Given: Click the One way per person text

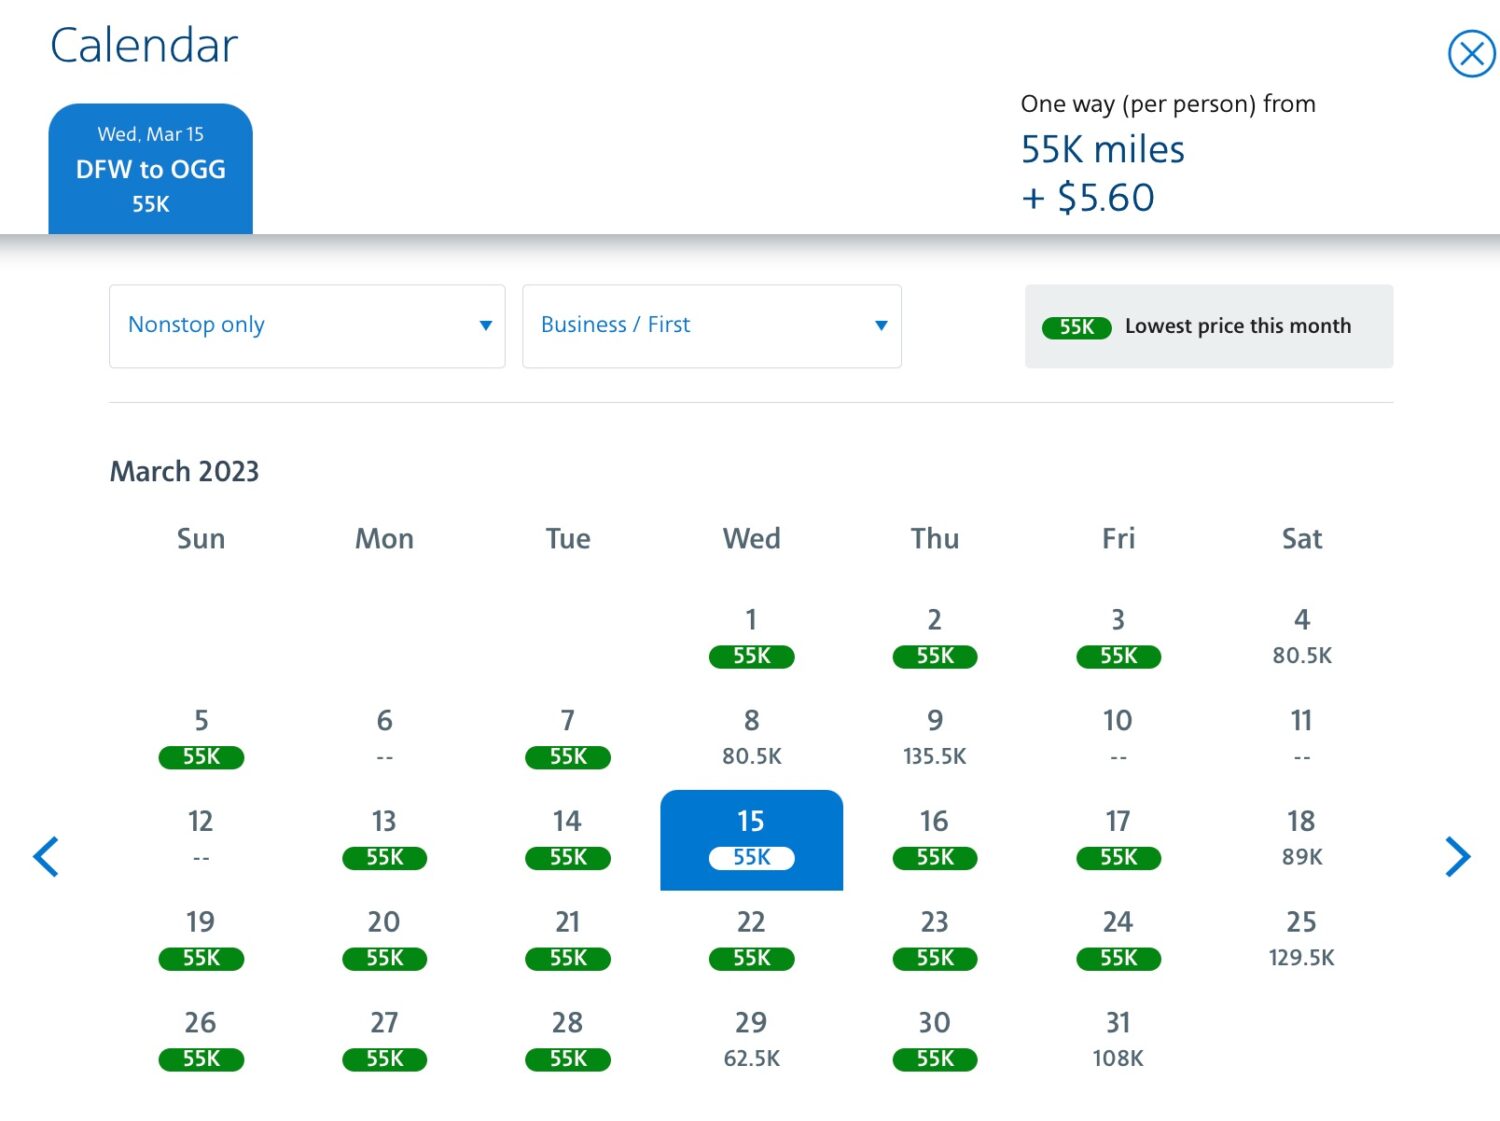Looking at the screenshot, I should 1167,103.
